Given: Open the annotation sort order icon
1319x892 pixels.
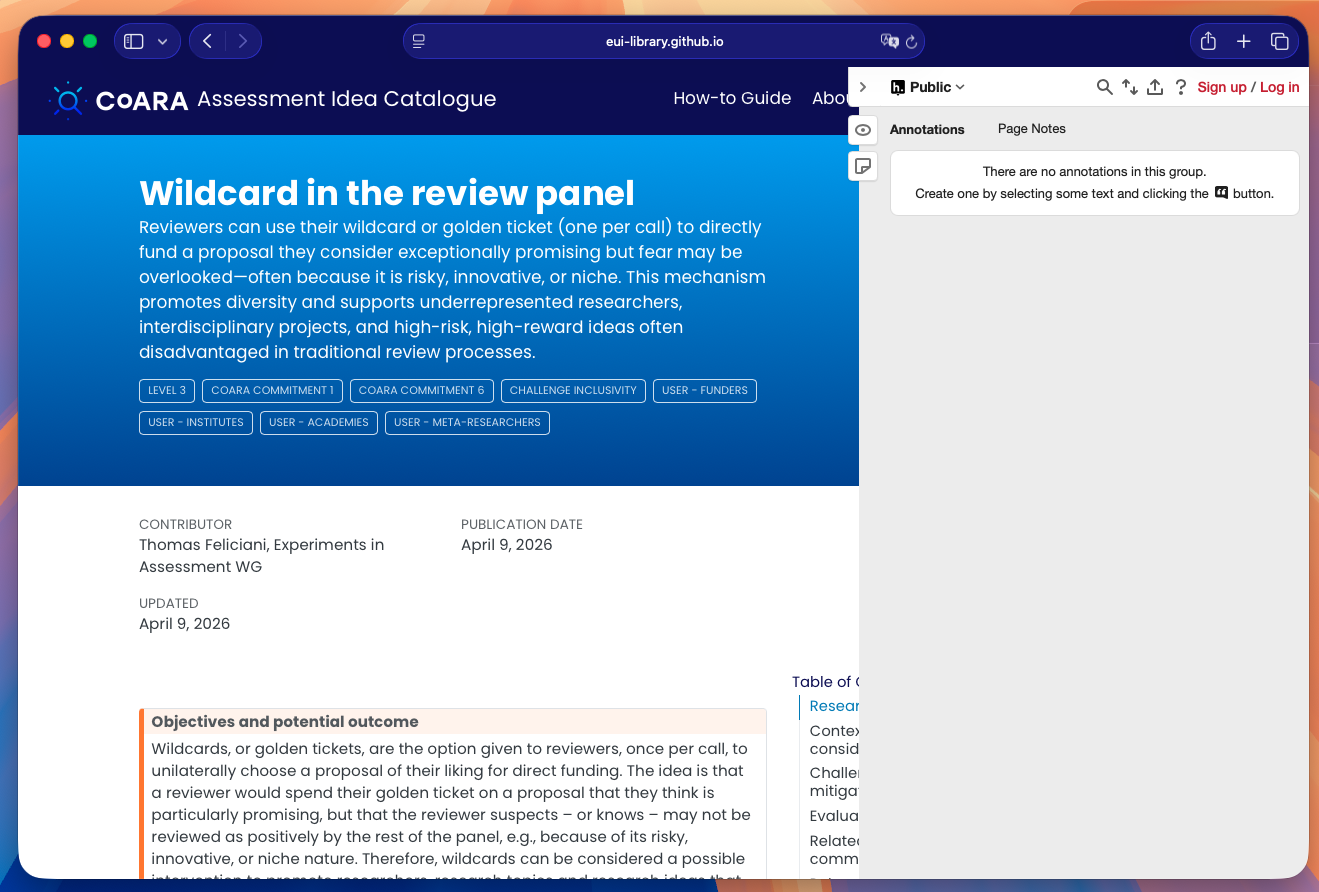Looking at the screenshot, I should 1130,87.
